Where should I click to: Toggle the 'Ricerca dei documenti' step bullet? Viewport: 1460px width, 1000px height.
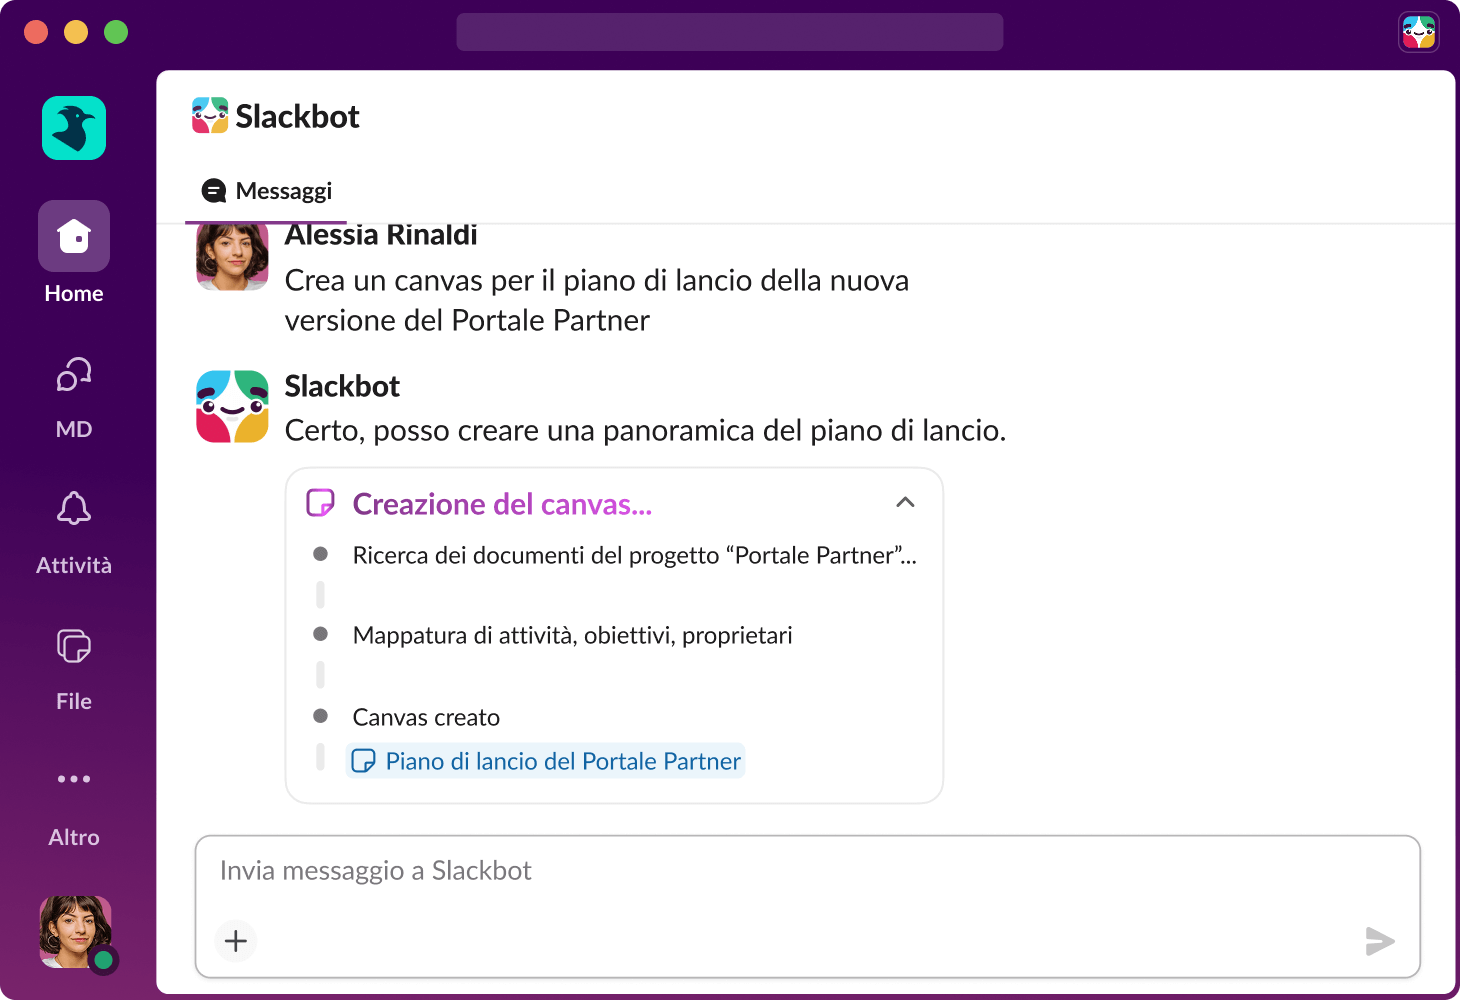321,553
